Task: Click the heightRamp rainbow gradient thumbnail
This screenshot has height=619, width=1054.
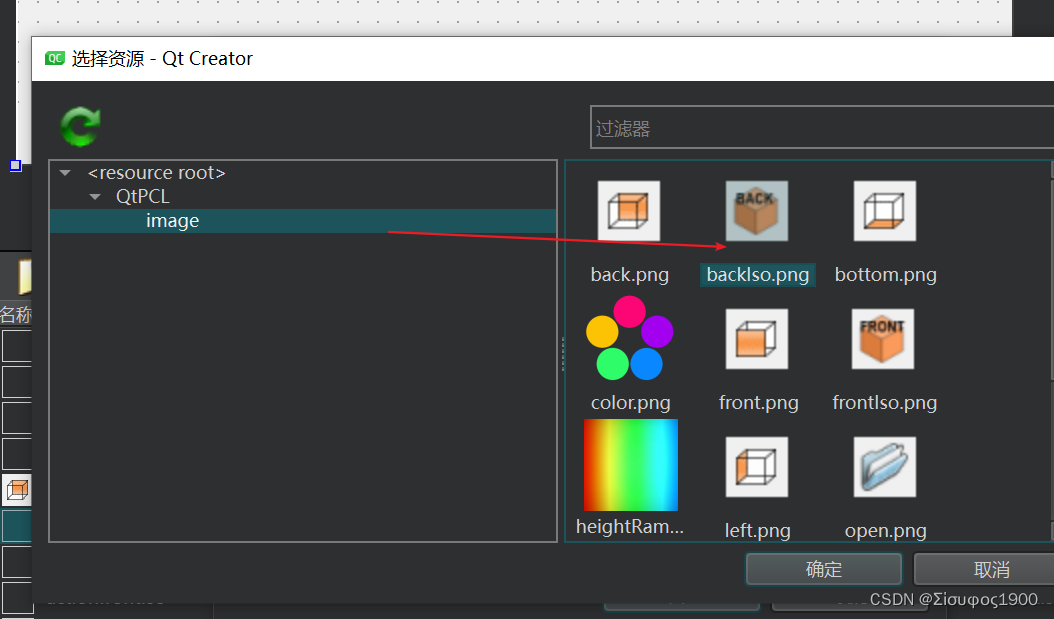Action: pos(630,464)
